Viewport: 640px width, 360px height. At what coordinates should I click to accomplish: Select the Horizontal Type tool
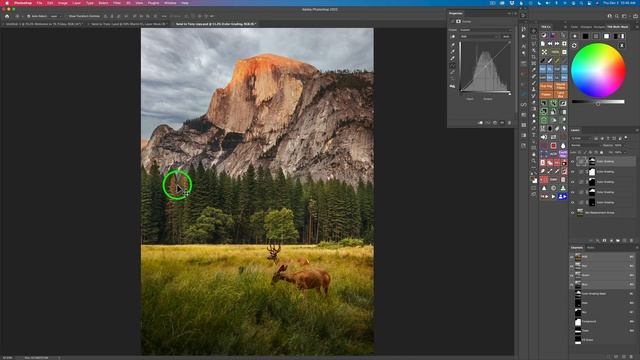click(x=533, y=135)
